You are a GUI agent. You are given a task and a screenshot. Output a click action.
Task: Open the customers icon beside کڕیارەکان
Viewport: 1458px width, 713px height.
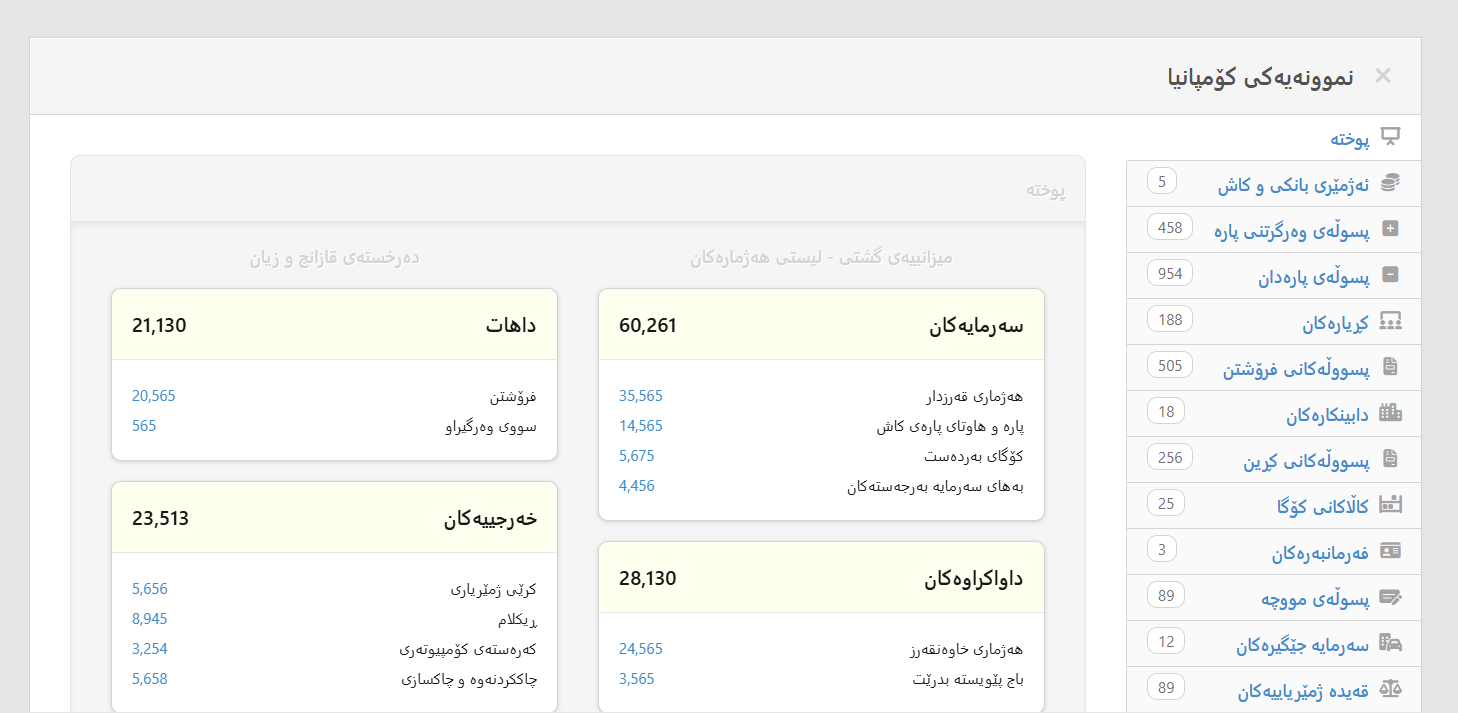pos(1390,320)
